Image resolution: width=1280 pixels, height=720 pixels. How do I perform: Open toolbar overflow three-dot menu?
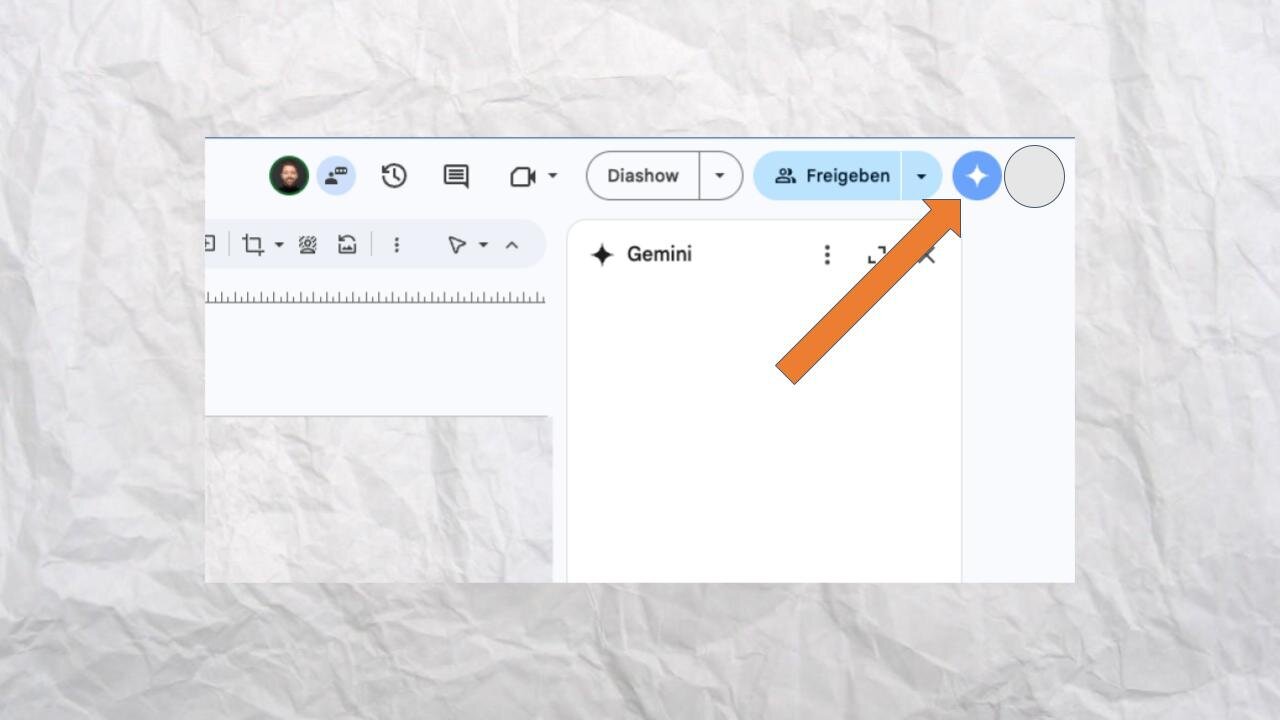pyautogui.click(x=396, y=245)
